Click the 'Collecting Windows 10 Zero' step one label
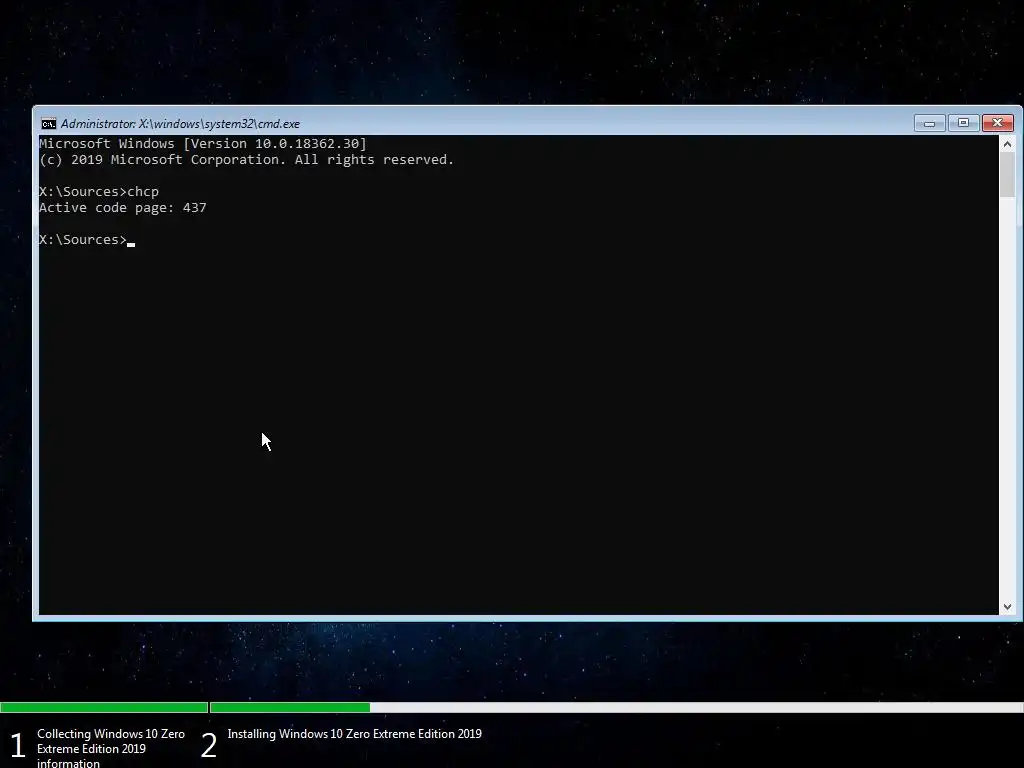The width and height of the screenshot is (1024, 768). [111, 748]
